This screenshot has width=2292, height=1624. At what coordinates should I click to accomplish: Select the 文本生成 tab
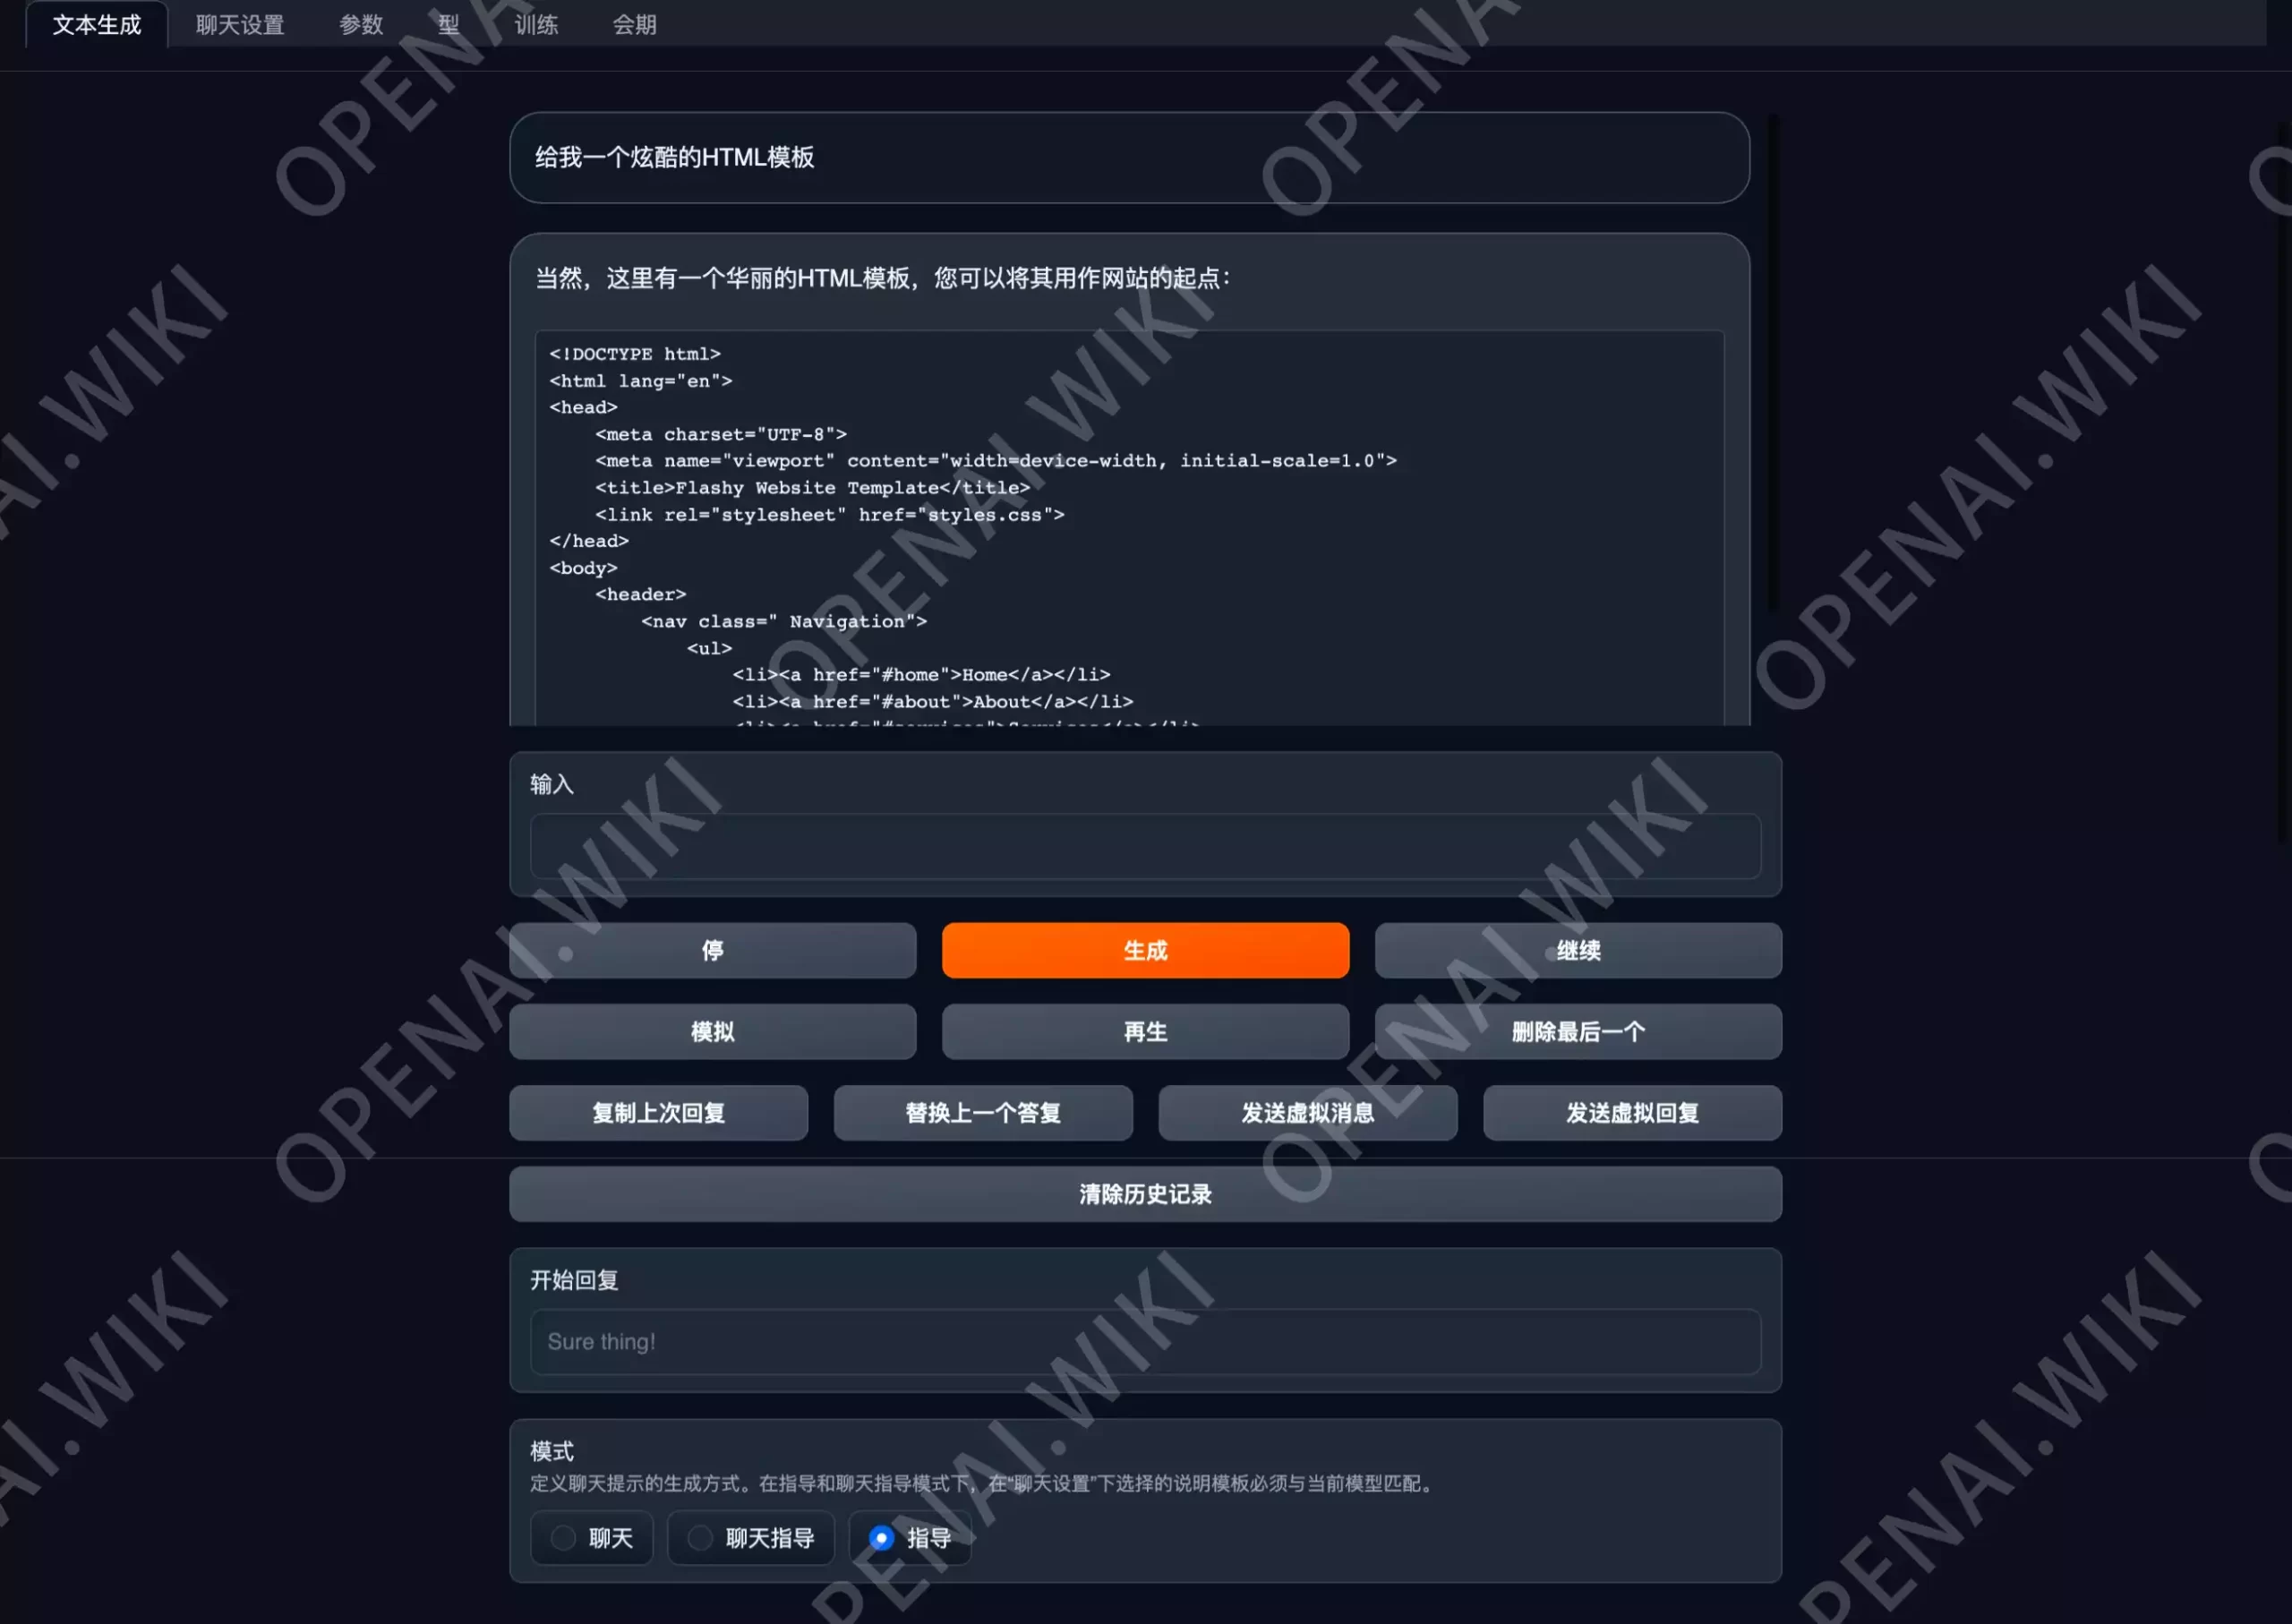97,24
